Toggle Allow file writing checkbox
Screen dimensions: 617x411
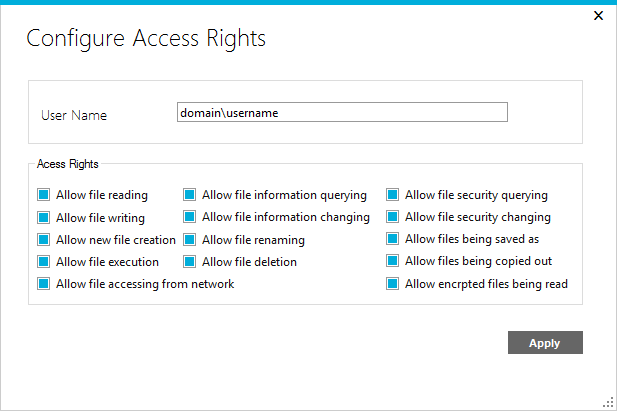[x=44, y=217]
